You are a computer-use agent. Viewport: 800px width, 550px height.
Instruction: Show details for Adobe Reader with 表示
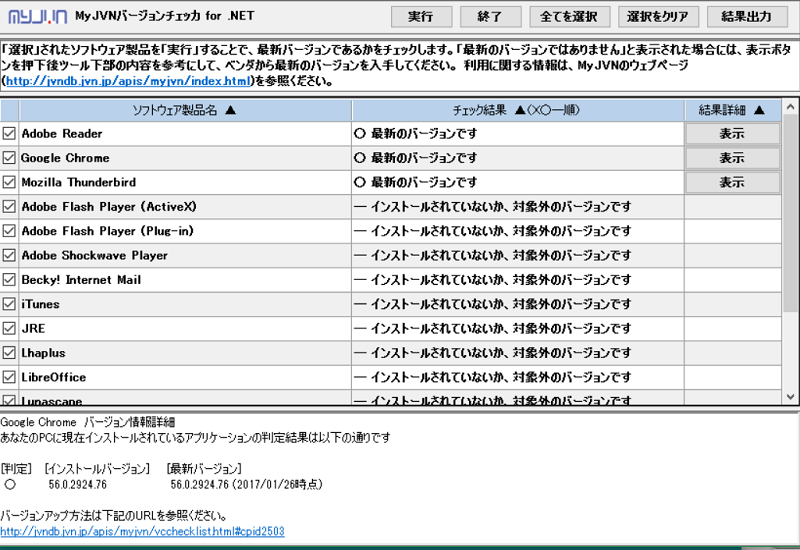732,134
